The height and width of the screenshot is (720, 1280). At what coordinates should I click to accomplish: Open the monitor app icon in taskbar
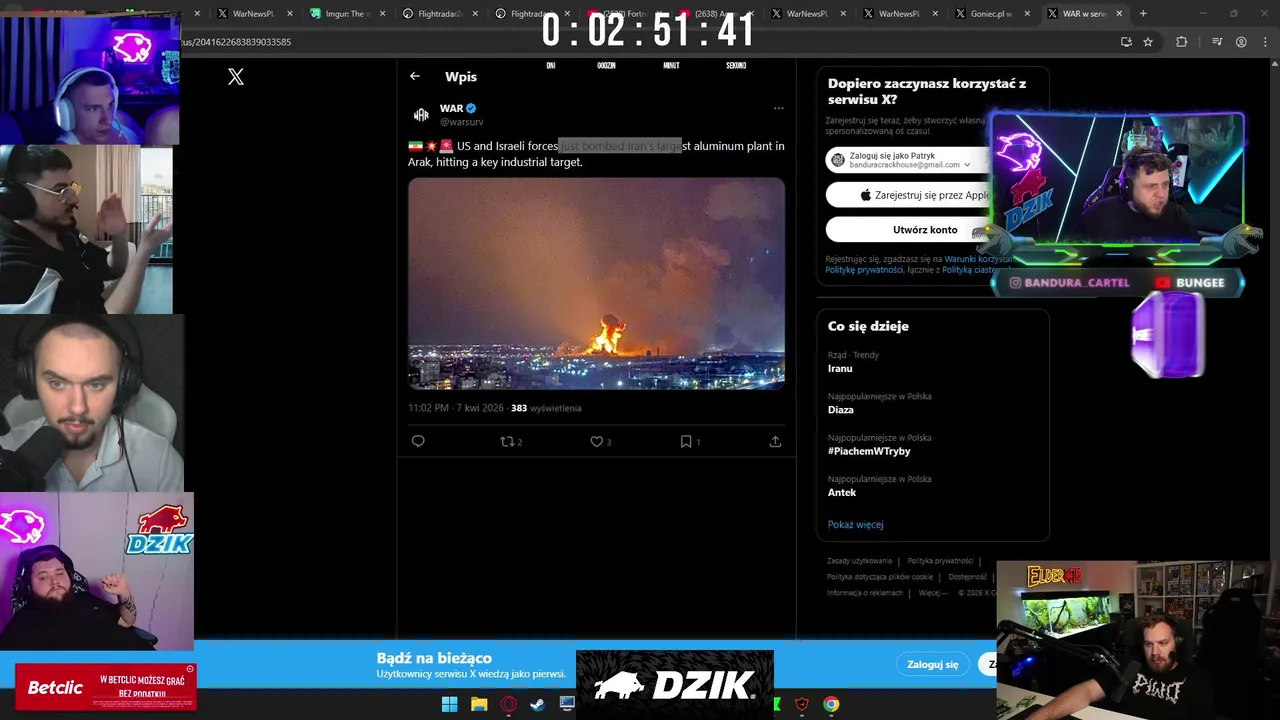(567, 704)
